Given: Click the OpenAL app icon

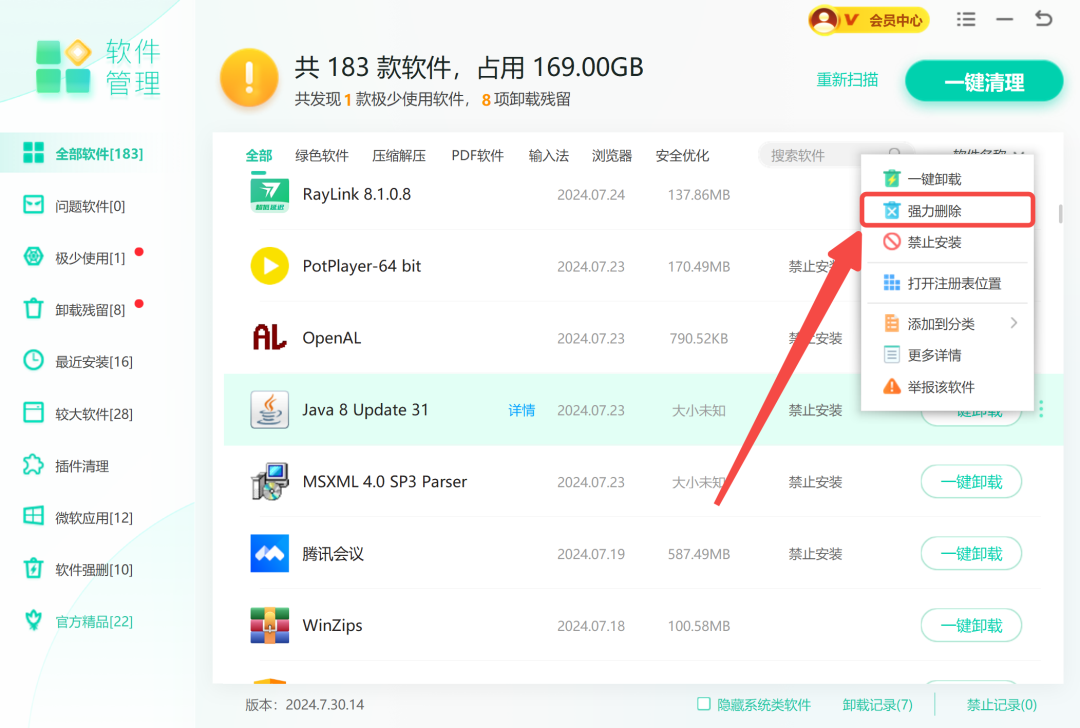Looking at the screenshot, I should (269, 337).
